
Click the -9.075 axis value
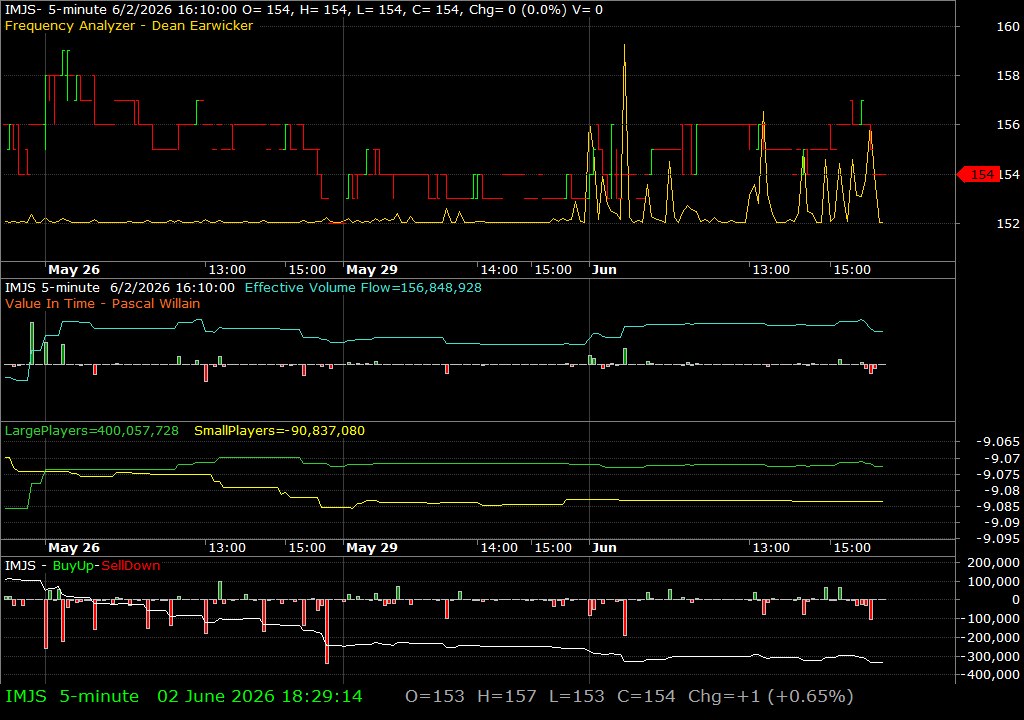click(x=997, y=474)
